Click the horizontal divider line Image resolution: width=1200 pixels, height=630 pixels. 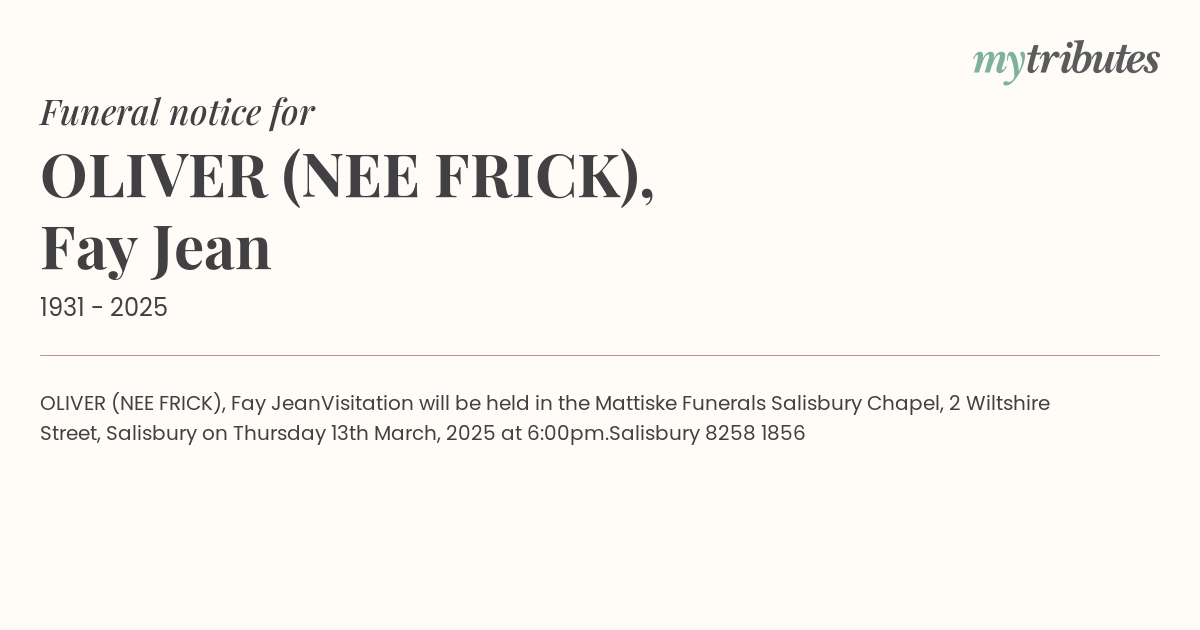(x=600, y=355)
